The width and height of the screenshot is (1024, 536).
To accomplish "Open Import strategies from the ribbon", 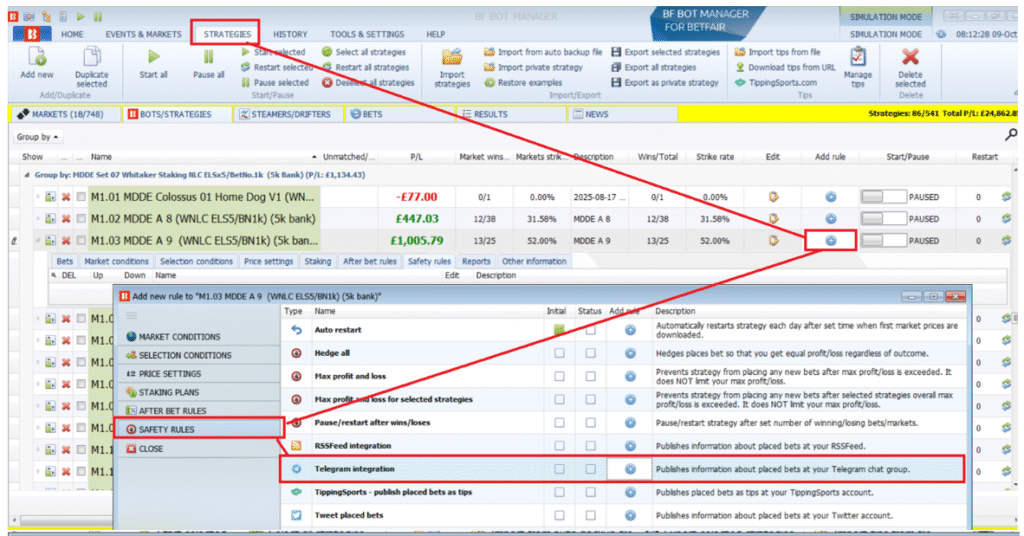I will point(452,58).
